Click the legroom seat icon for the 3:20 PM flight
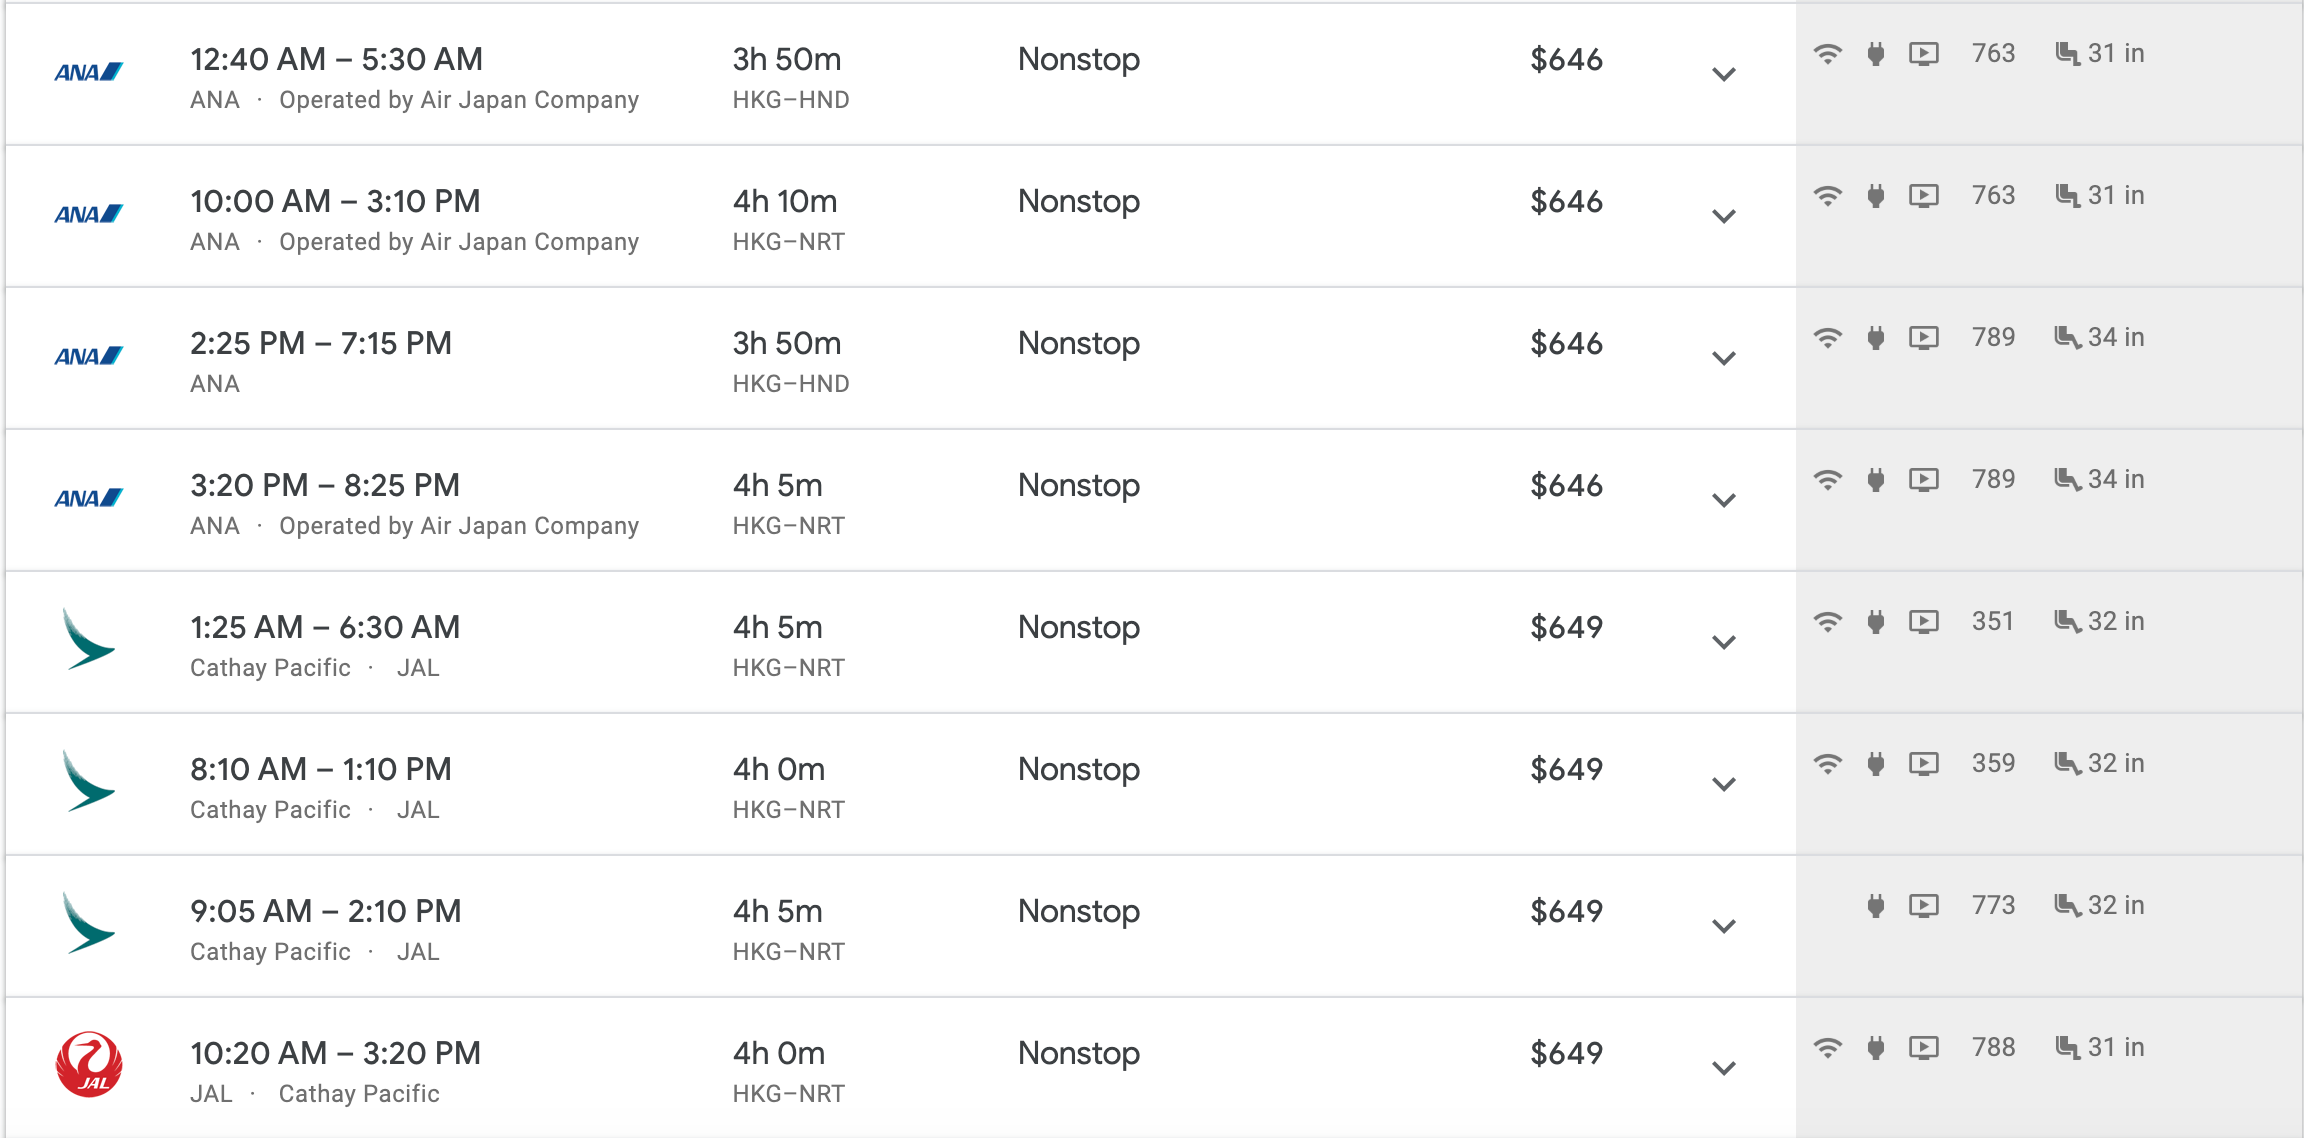This screenshot has width=2304, height=1138. [x=2066, y=480]
